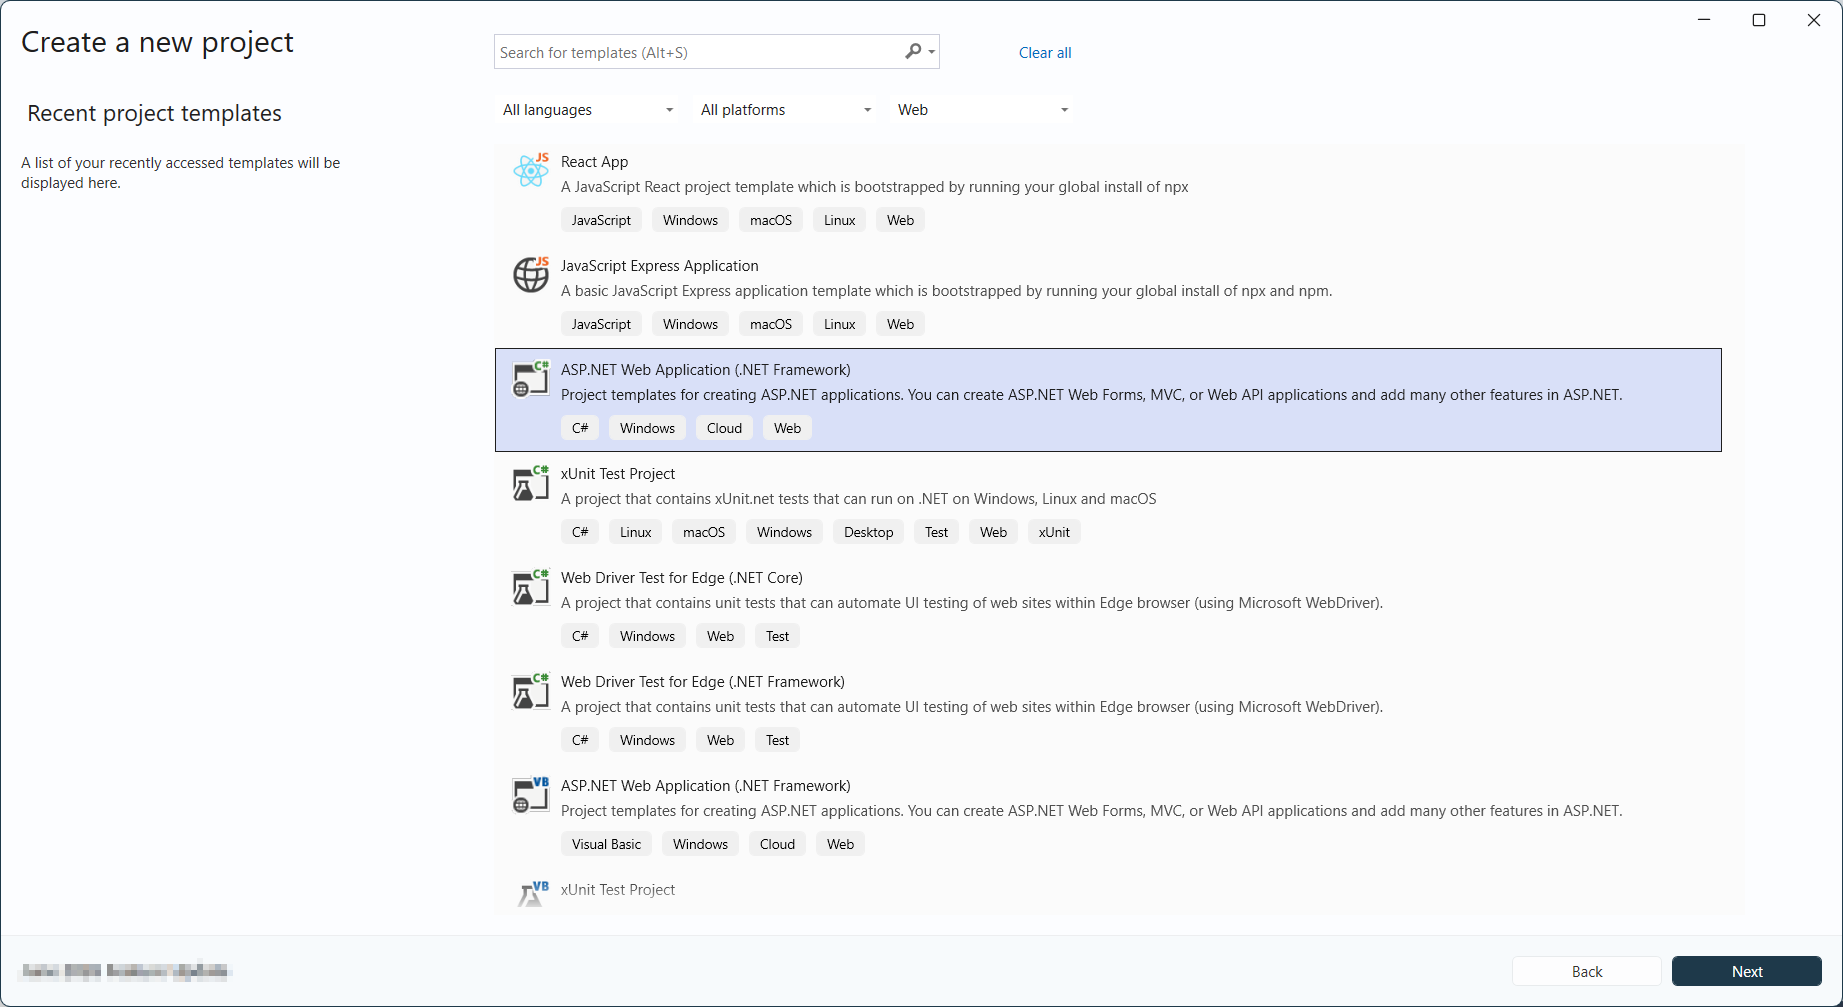Click Windows tag under JavaScript Express Application

(690, 324)
